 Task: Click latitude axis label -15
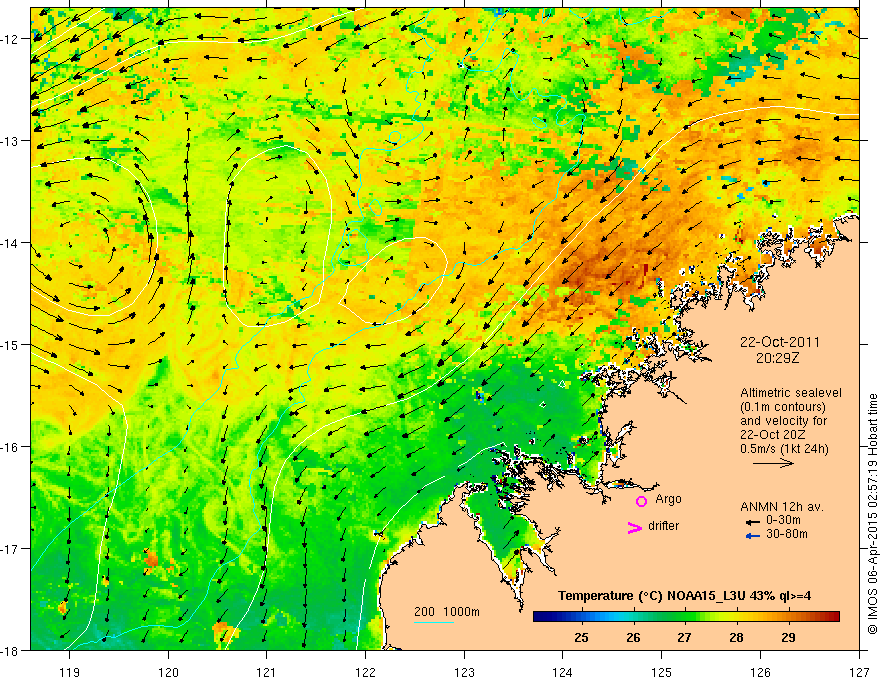pos(11,344)
